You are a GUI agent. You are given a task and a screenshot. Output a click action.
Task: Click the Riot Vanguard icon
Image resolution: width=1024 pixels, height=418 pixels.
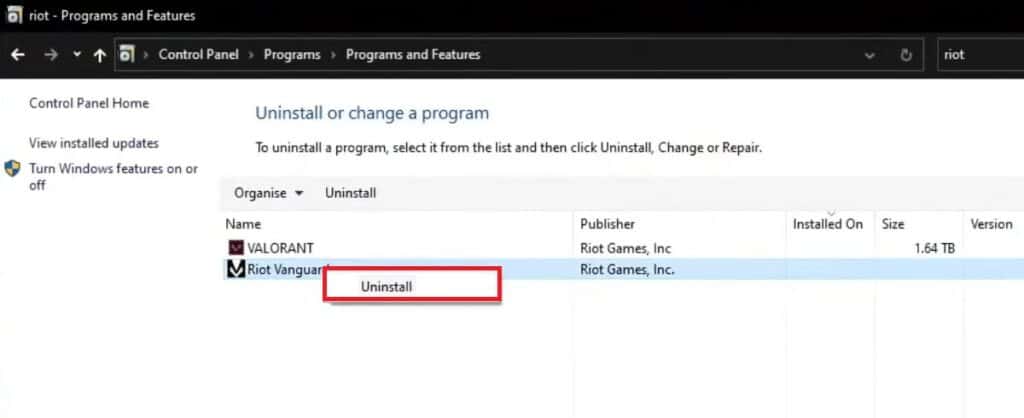(x=236, y=269)
